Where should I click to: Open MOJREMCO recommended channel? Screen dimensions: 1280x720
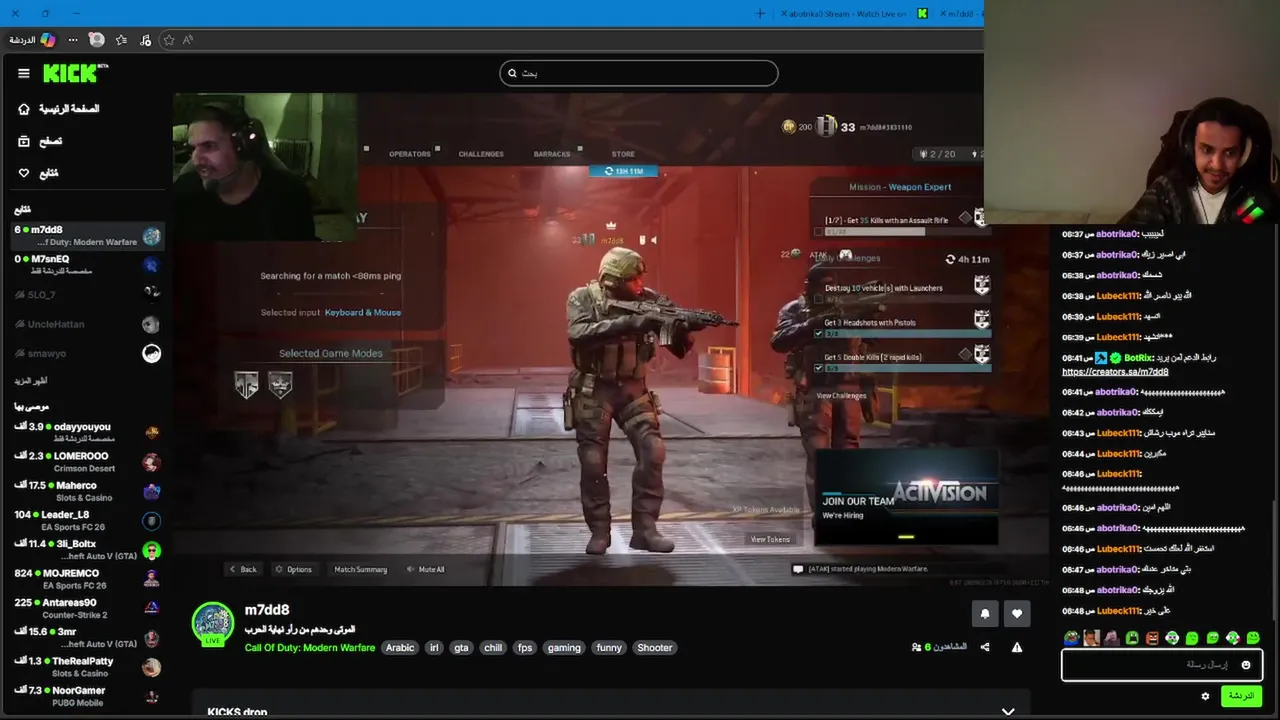tap(87, 578)
